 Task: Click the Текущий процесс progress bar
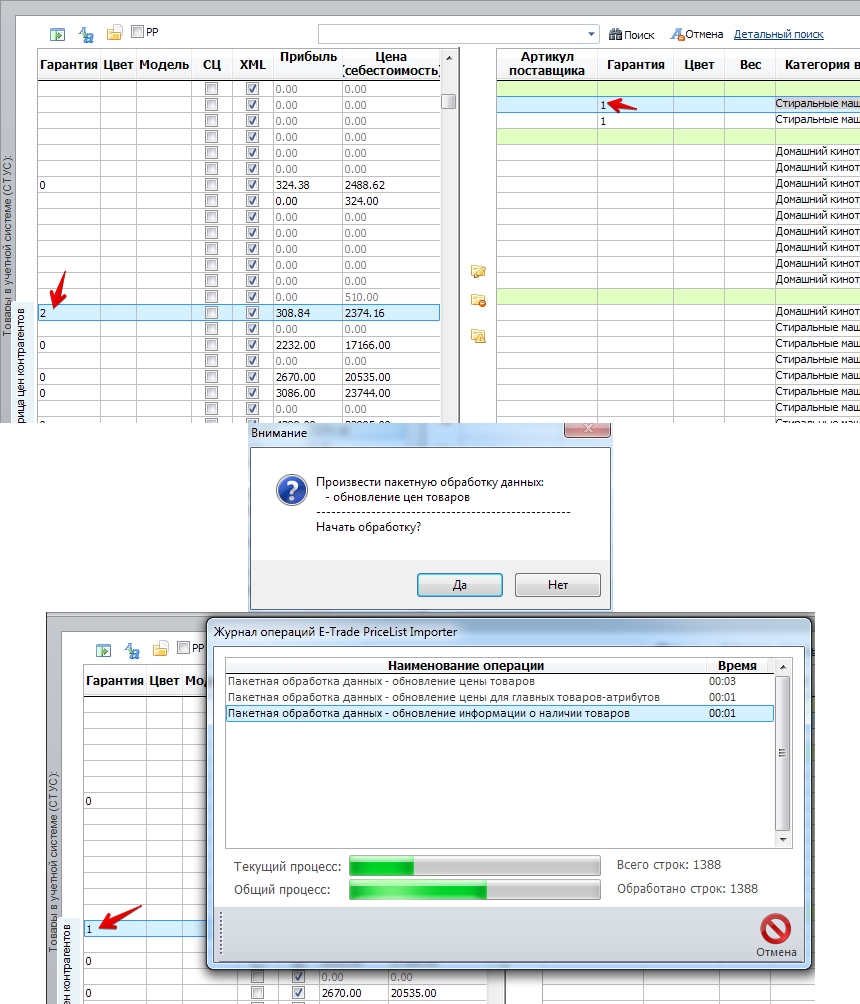[x=475, y=866]
